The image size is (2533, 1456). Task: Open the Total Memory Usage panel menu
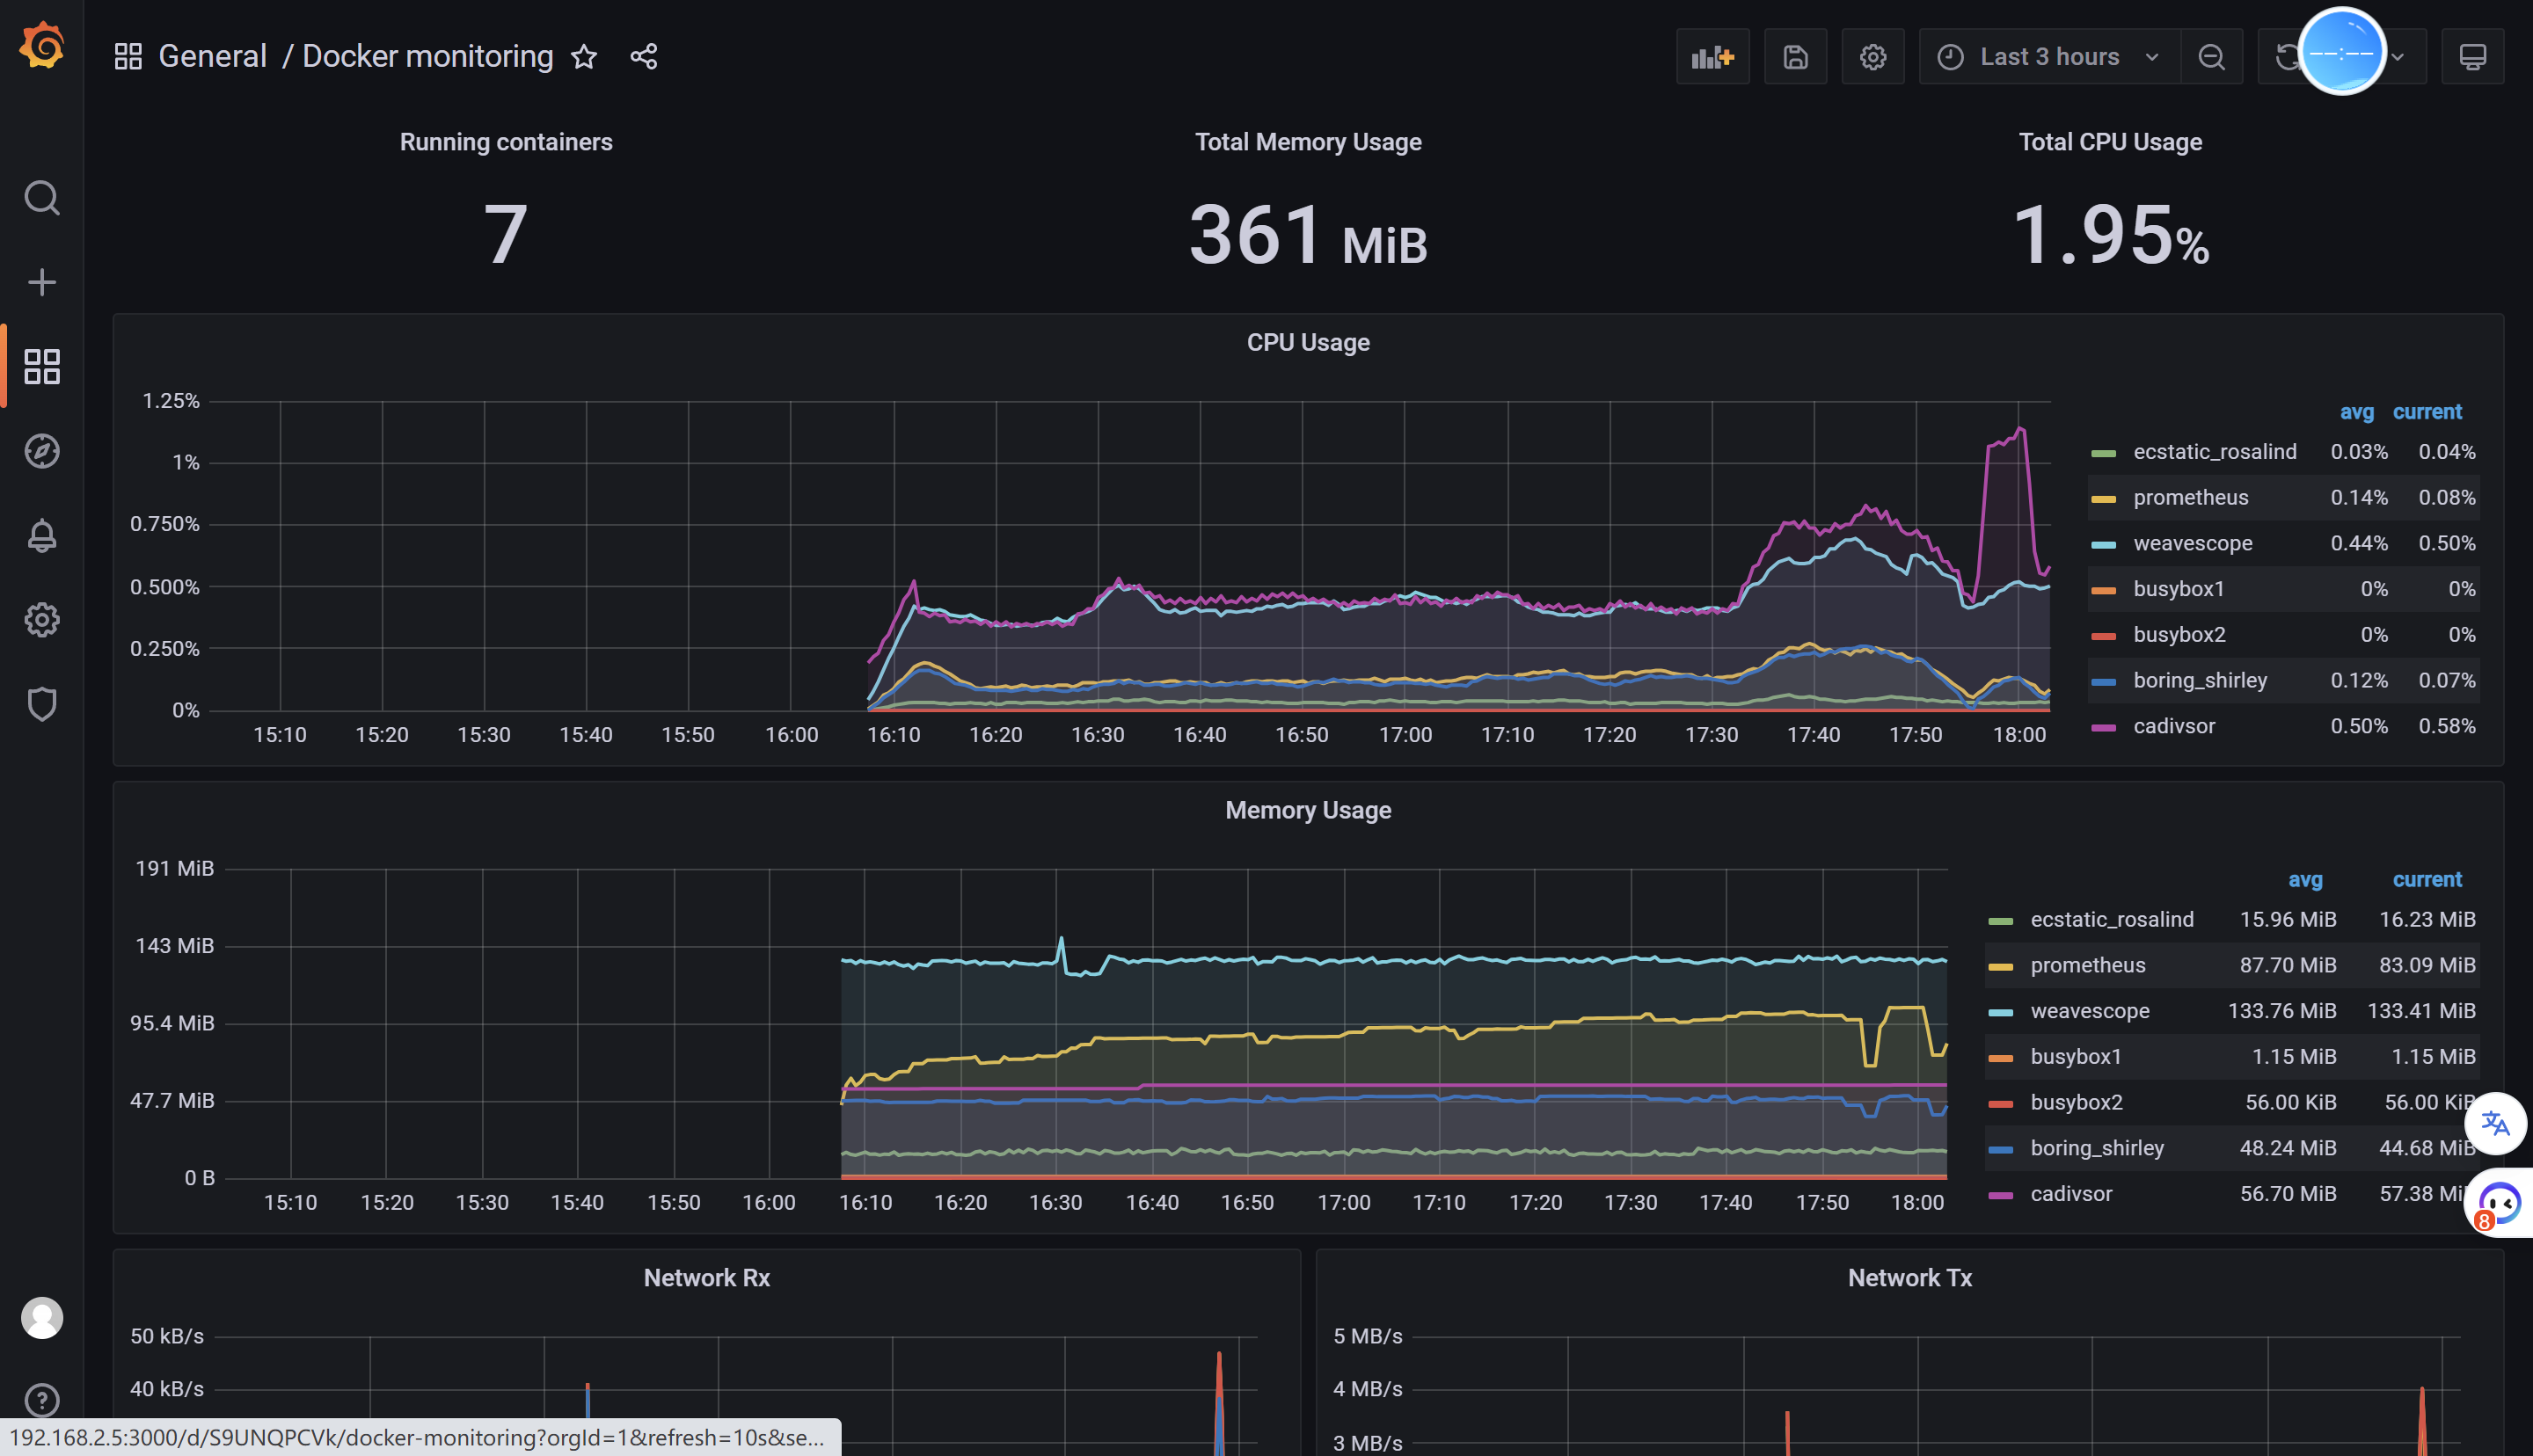1308,142
